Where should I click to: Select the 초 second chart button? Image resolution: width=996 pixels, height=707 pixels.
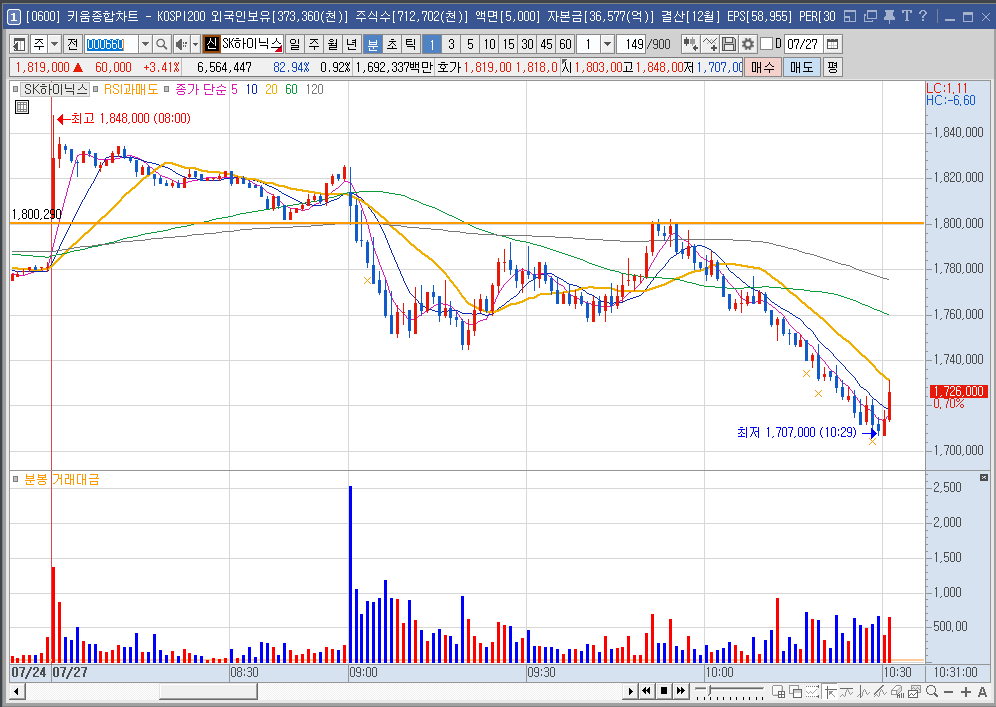(x=391, y=44)
